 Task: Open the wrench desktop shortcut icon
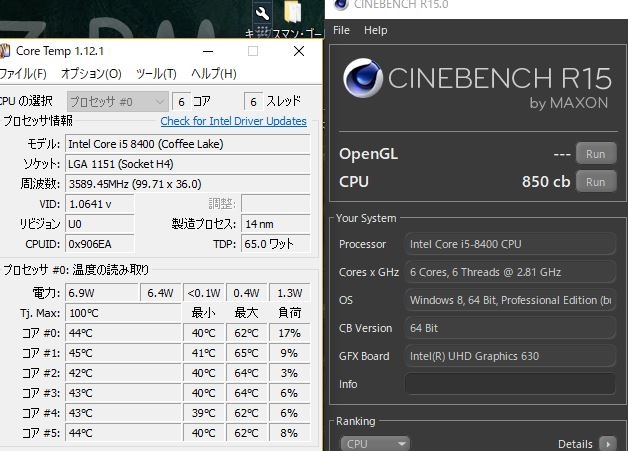coord(263,13)
